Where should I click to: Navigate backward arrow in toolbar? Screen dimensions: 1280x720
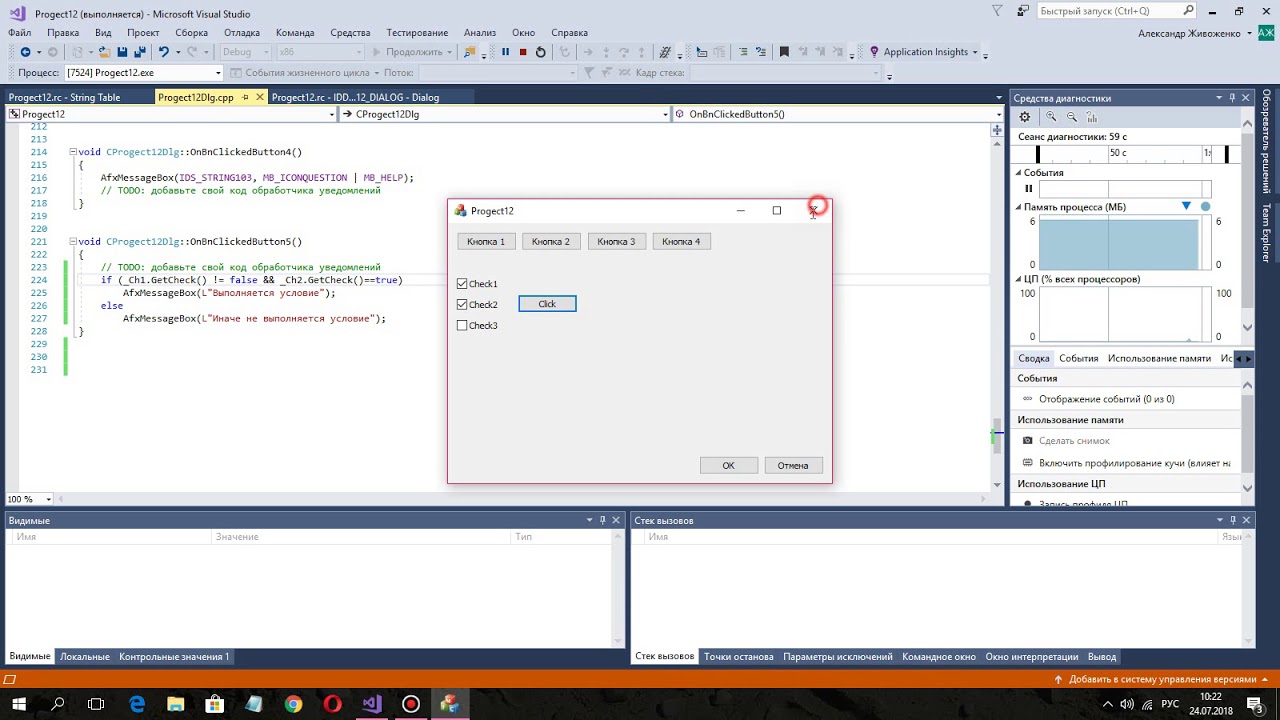pos(25,52)
